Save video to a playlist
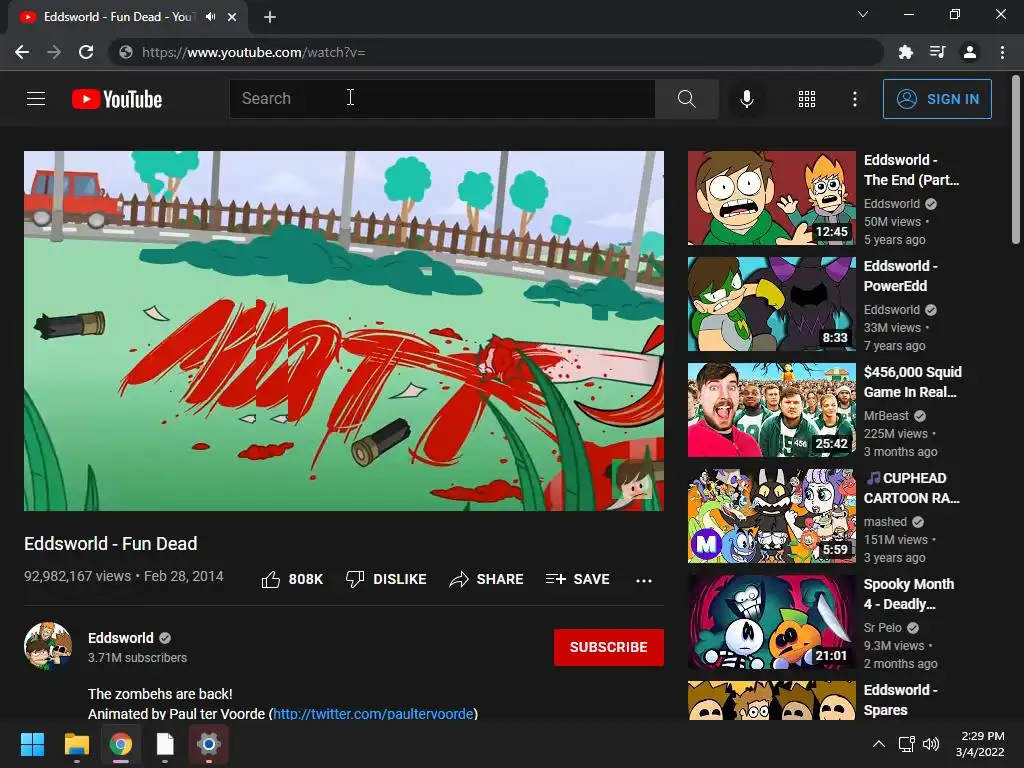 [x=578, y=579]
